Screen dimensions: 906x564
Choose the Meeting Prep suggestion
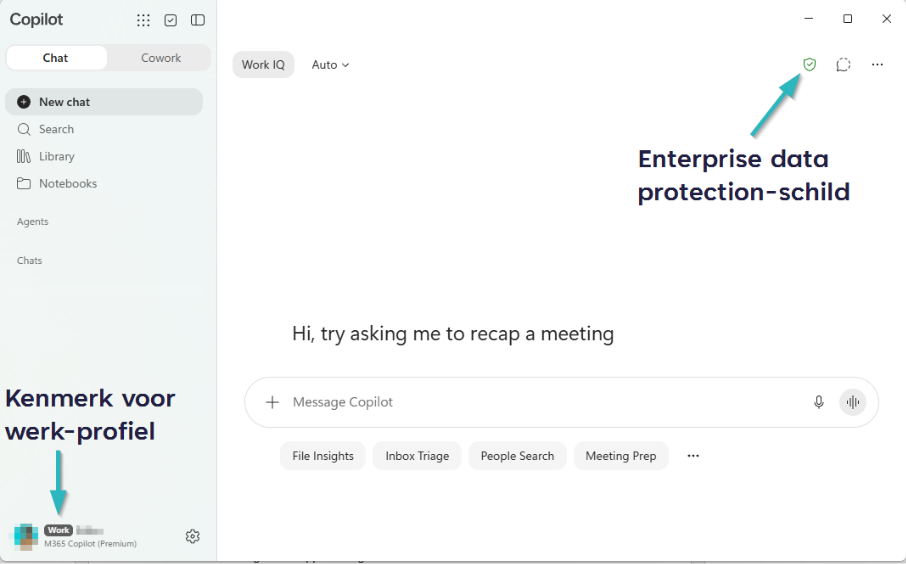click(621, 456)
